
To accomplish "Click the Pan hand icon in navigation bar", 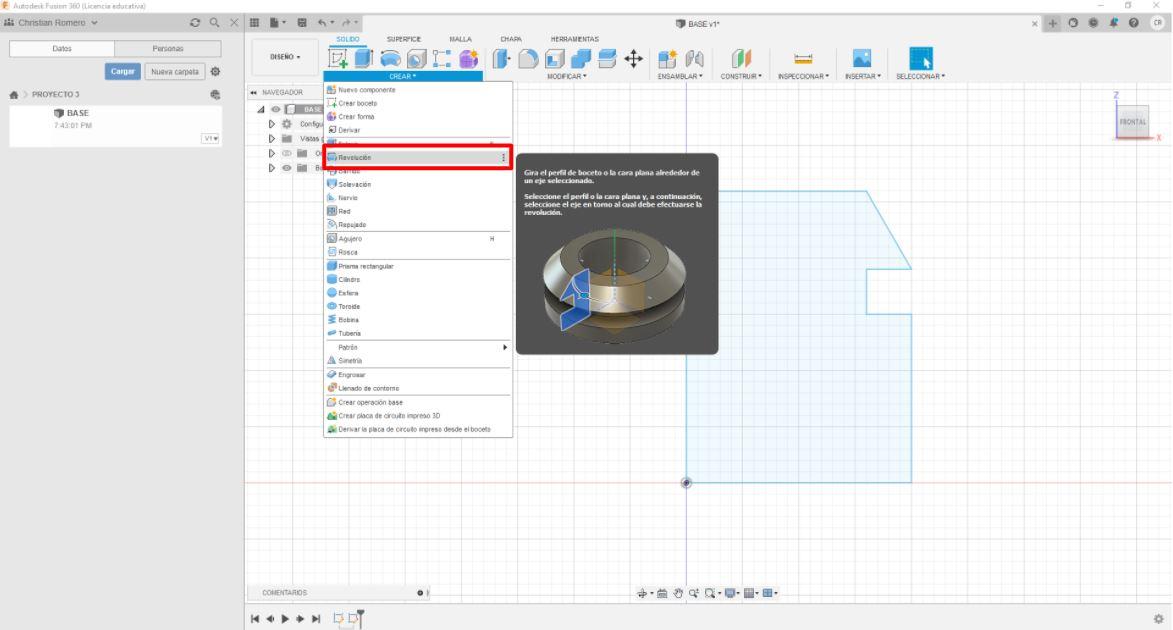I will pos(678,593).
